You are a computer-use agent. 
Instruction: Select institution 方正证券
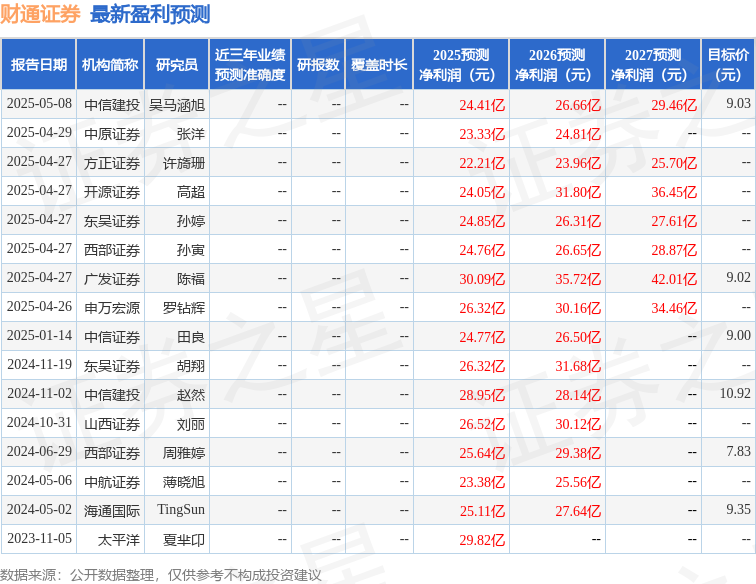112,163
